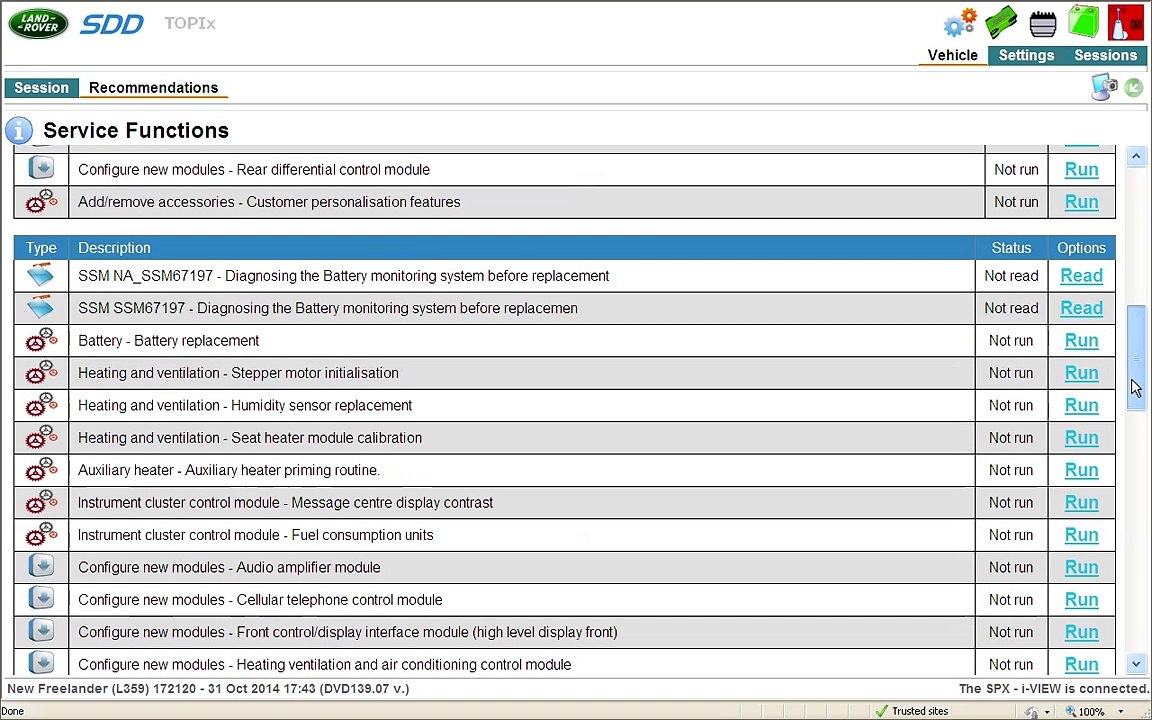Viewport: 1152px width, 720px height.
Task: Click the red exit session icon
Action: (x=1126, y=22)
